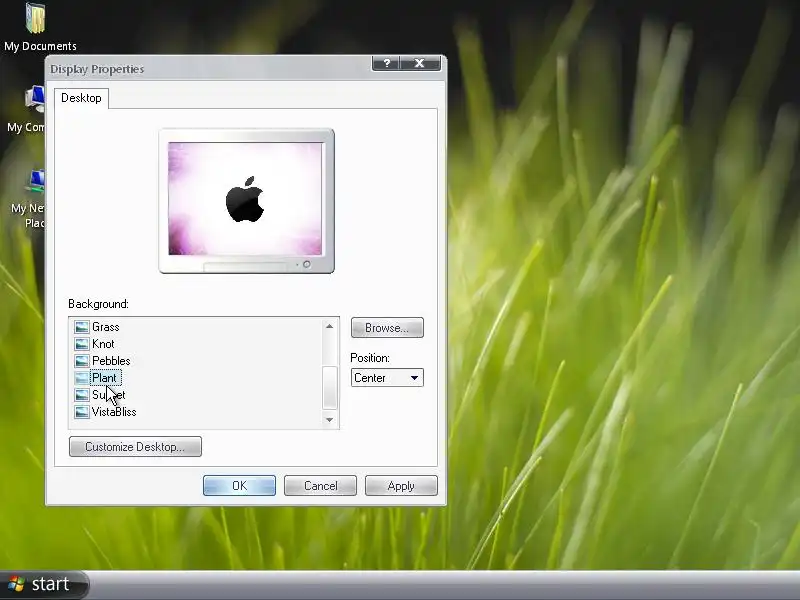Screen dimensions: 800x600
Task: Open the Start menu
Action: pyautogui.click(x=43, y=584)
